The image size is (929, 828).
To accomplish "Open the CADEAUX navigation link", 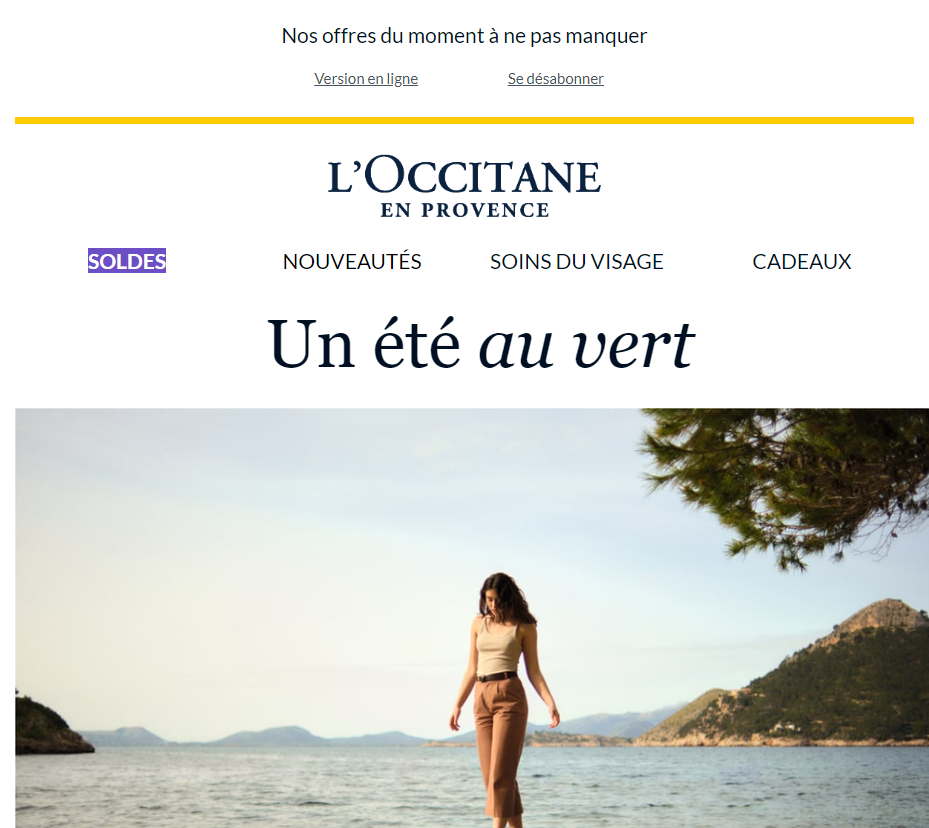I will pos(802,261).
